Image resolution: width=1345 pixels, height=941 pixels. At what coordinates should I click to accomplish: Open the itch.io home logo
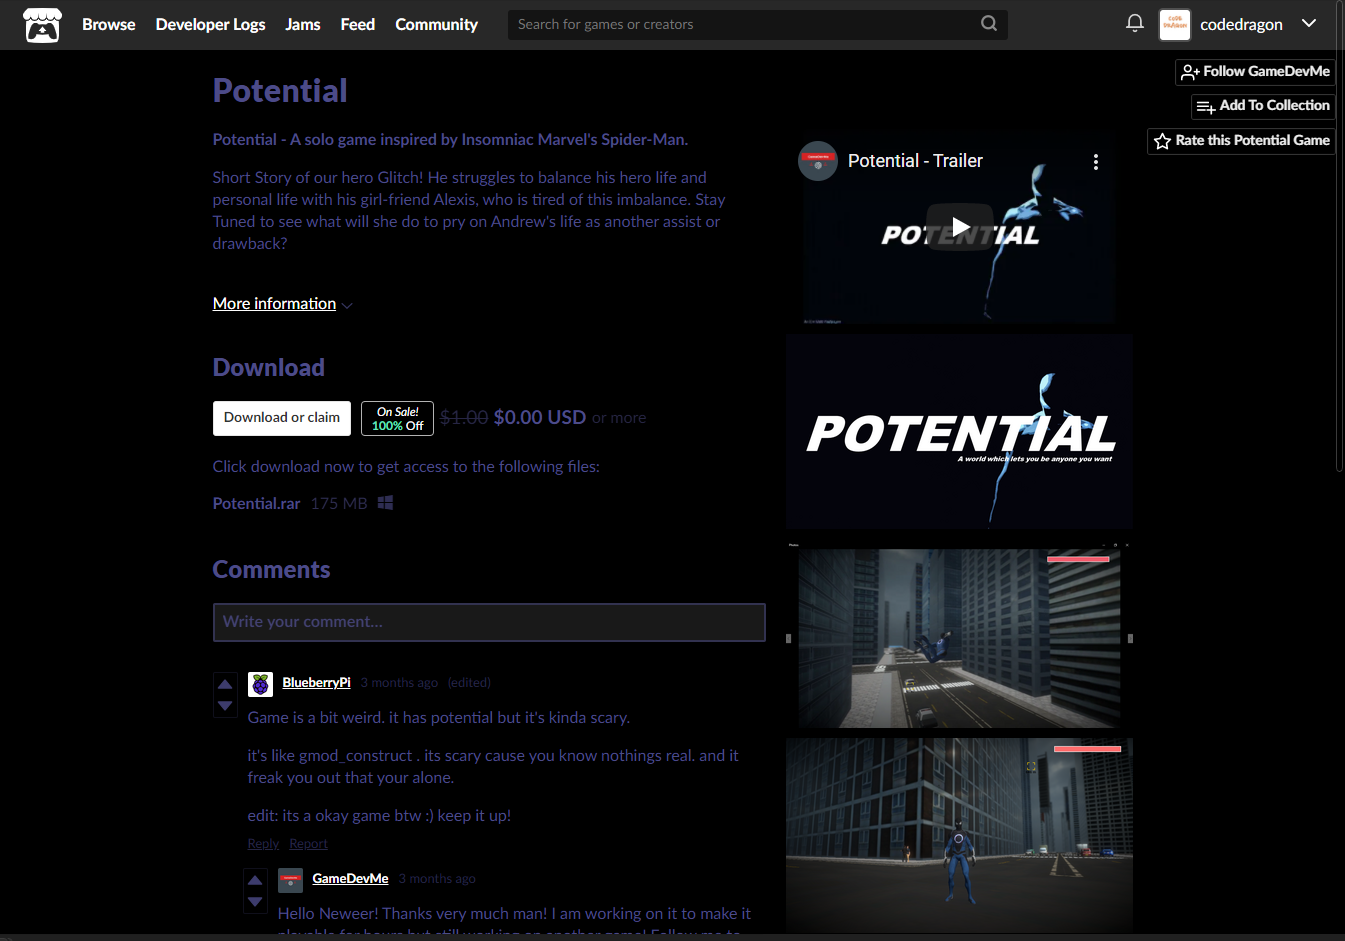coord(42,25)
